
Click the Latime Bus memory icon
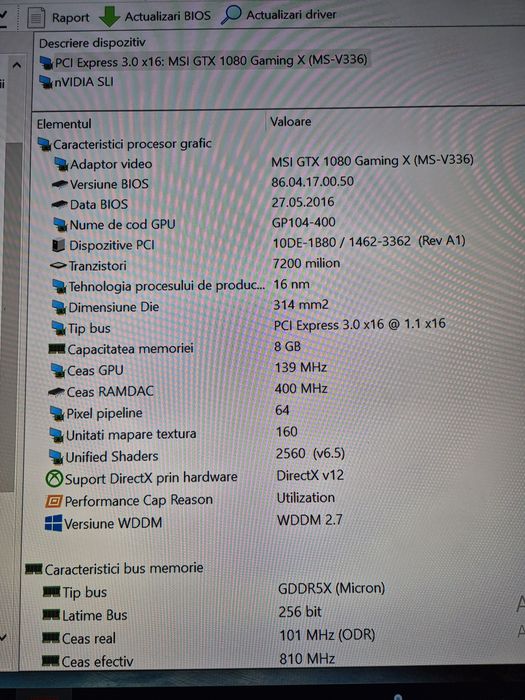[51, 616]
